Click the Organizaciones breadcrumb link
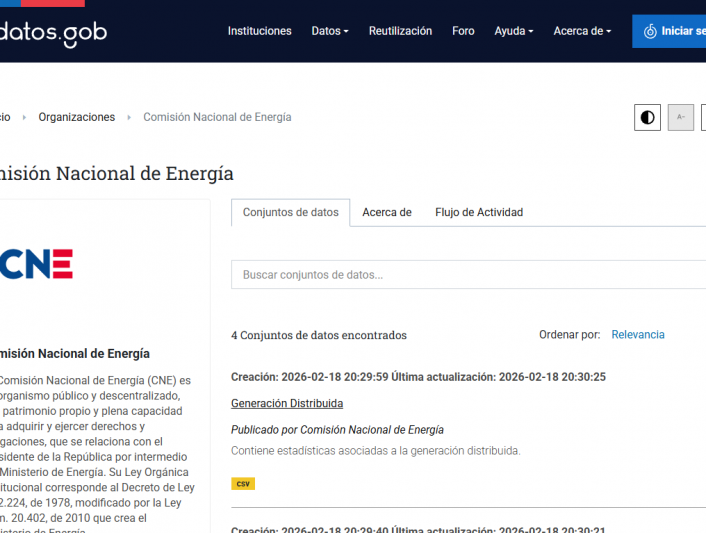706x533 pixels. (x=77, y=117)
